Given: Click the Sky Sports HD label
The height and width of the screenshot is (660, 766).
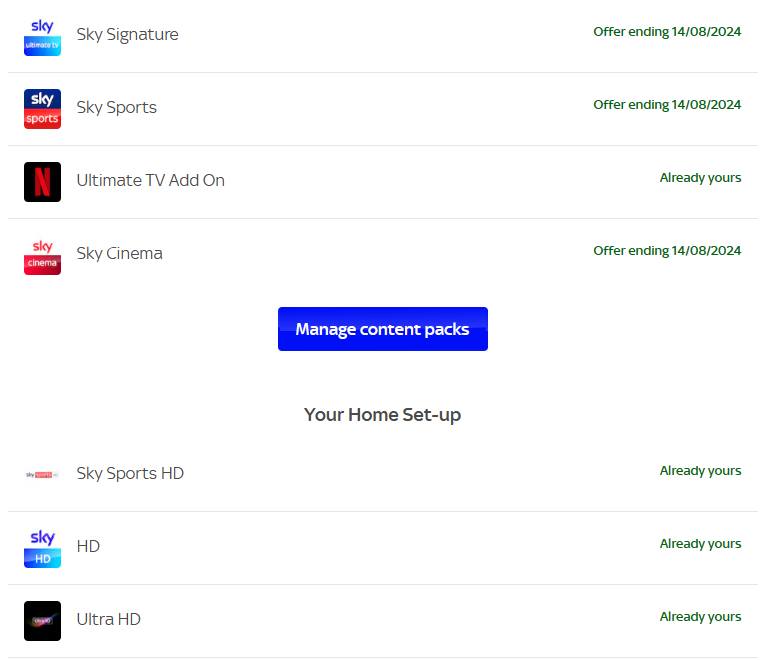Looking at the screenshot, I should [x=130, y=474].
